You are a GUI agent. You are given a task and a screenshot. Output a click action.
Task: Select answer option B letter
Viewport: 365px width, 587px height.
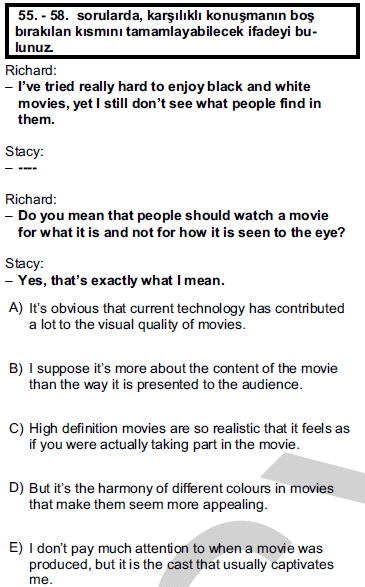point(15,368)
